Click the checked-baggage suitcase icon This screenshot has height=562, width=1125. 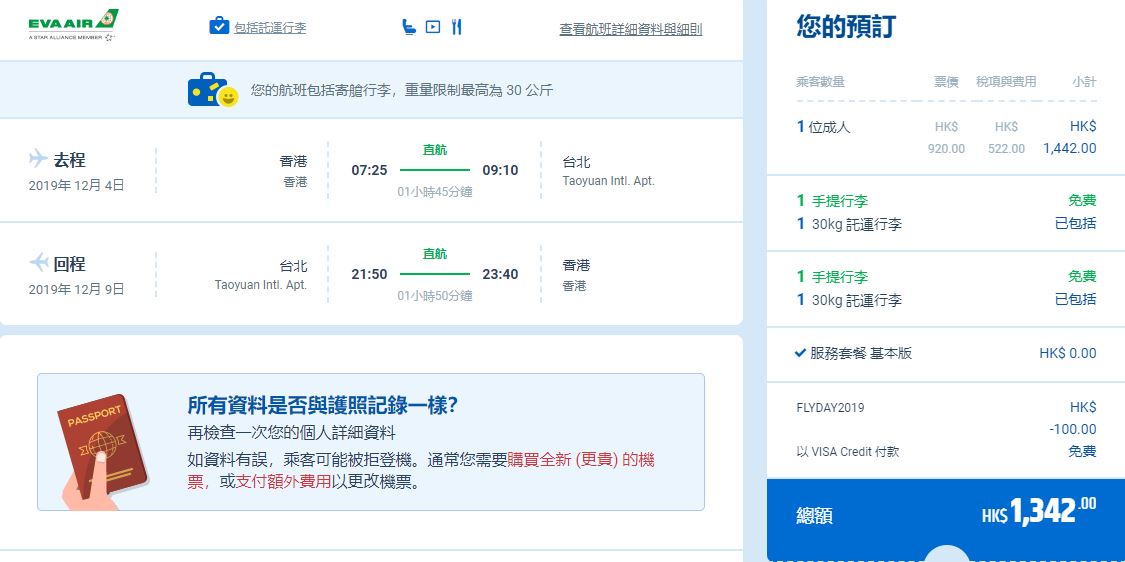pos(219,27)
